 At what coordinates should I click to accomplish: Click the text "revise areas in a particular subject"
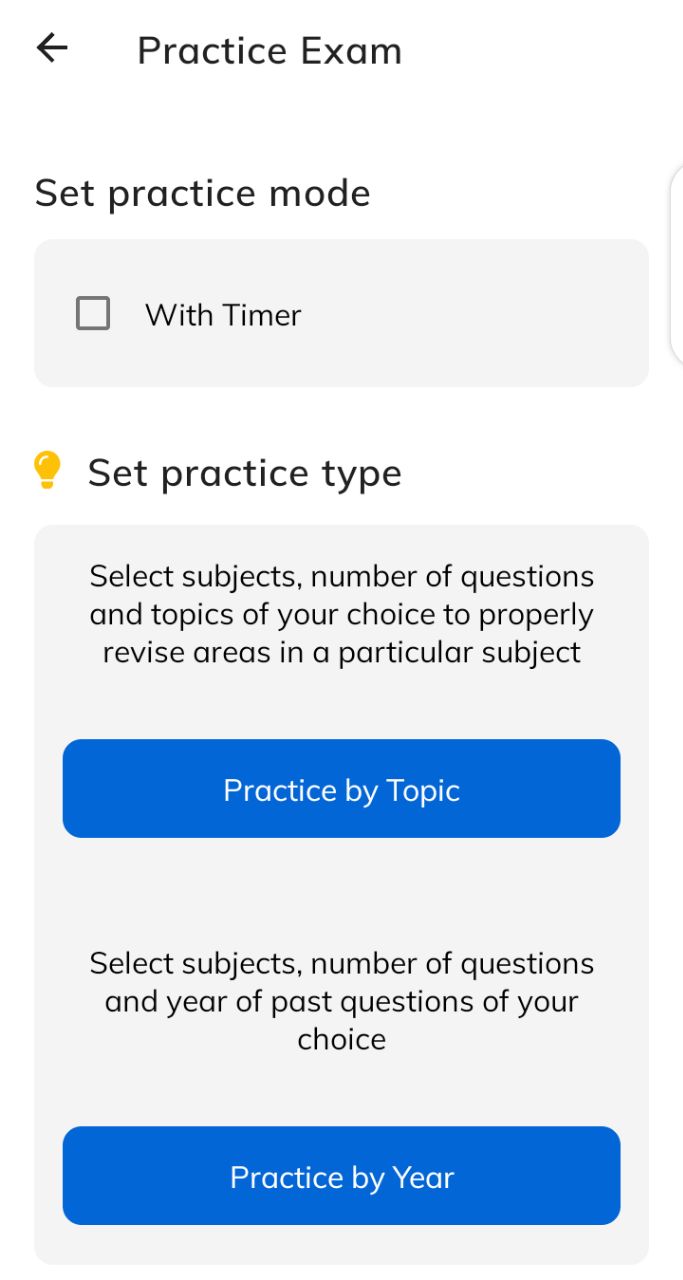[x=341, y=652]
